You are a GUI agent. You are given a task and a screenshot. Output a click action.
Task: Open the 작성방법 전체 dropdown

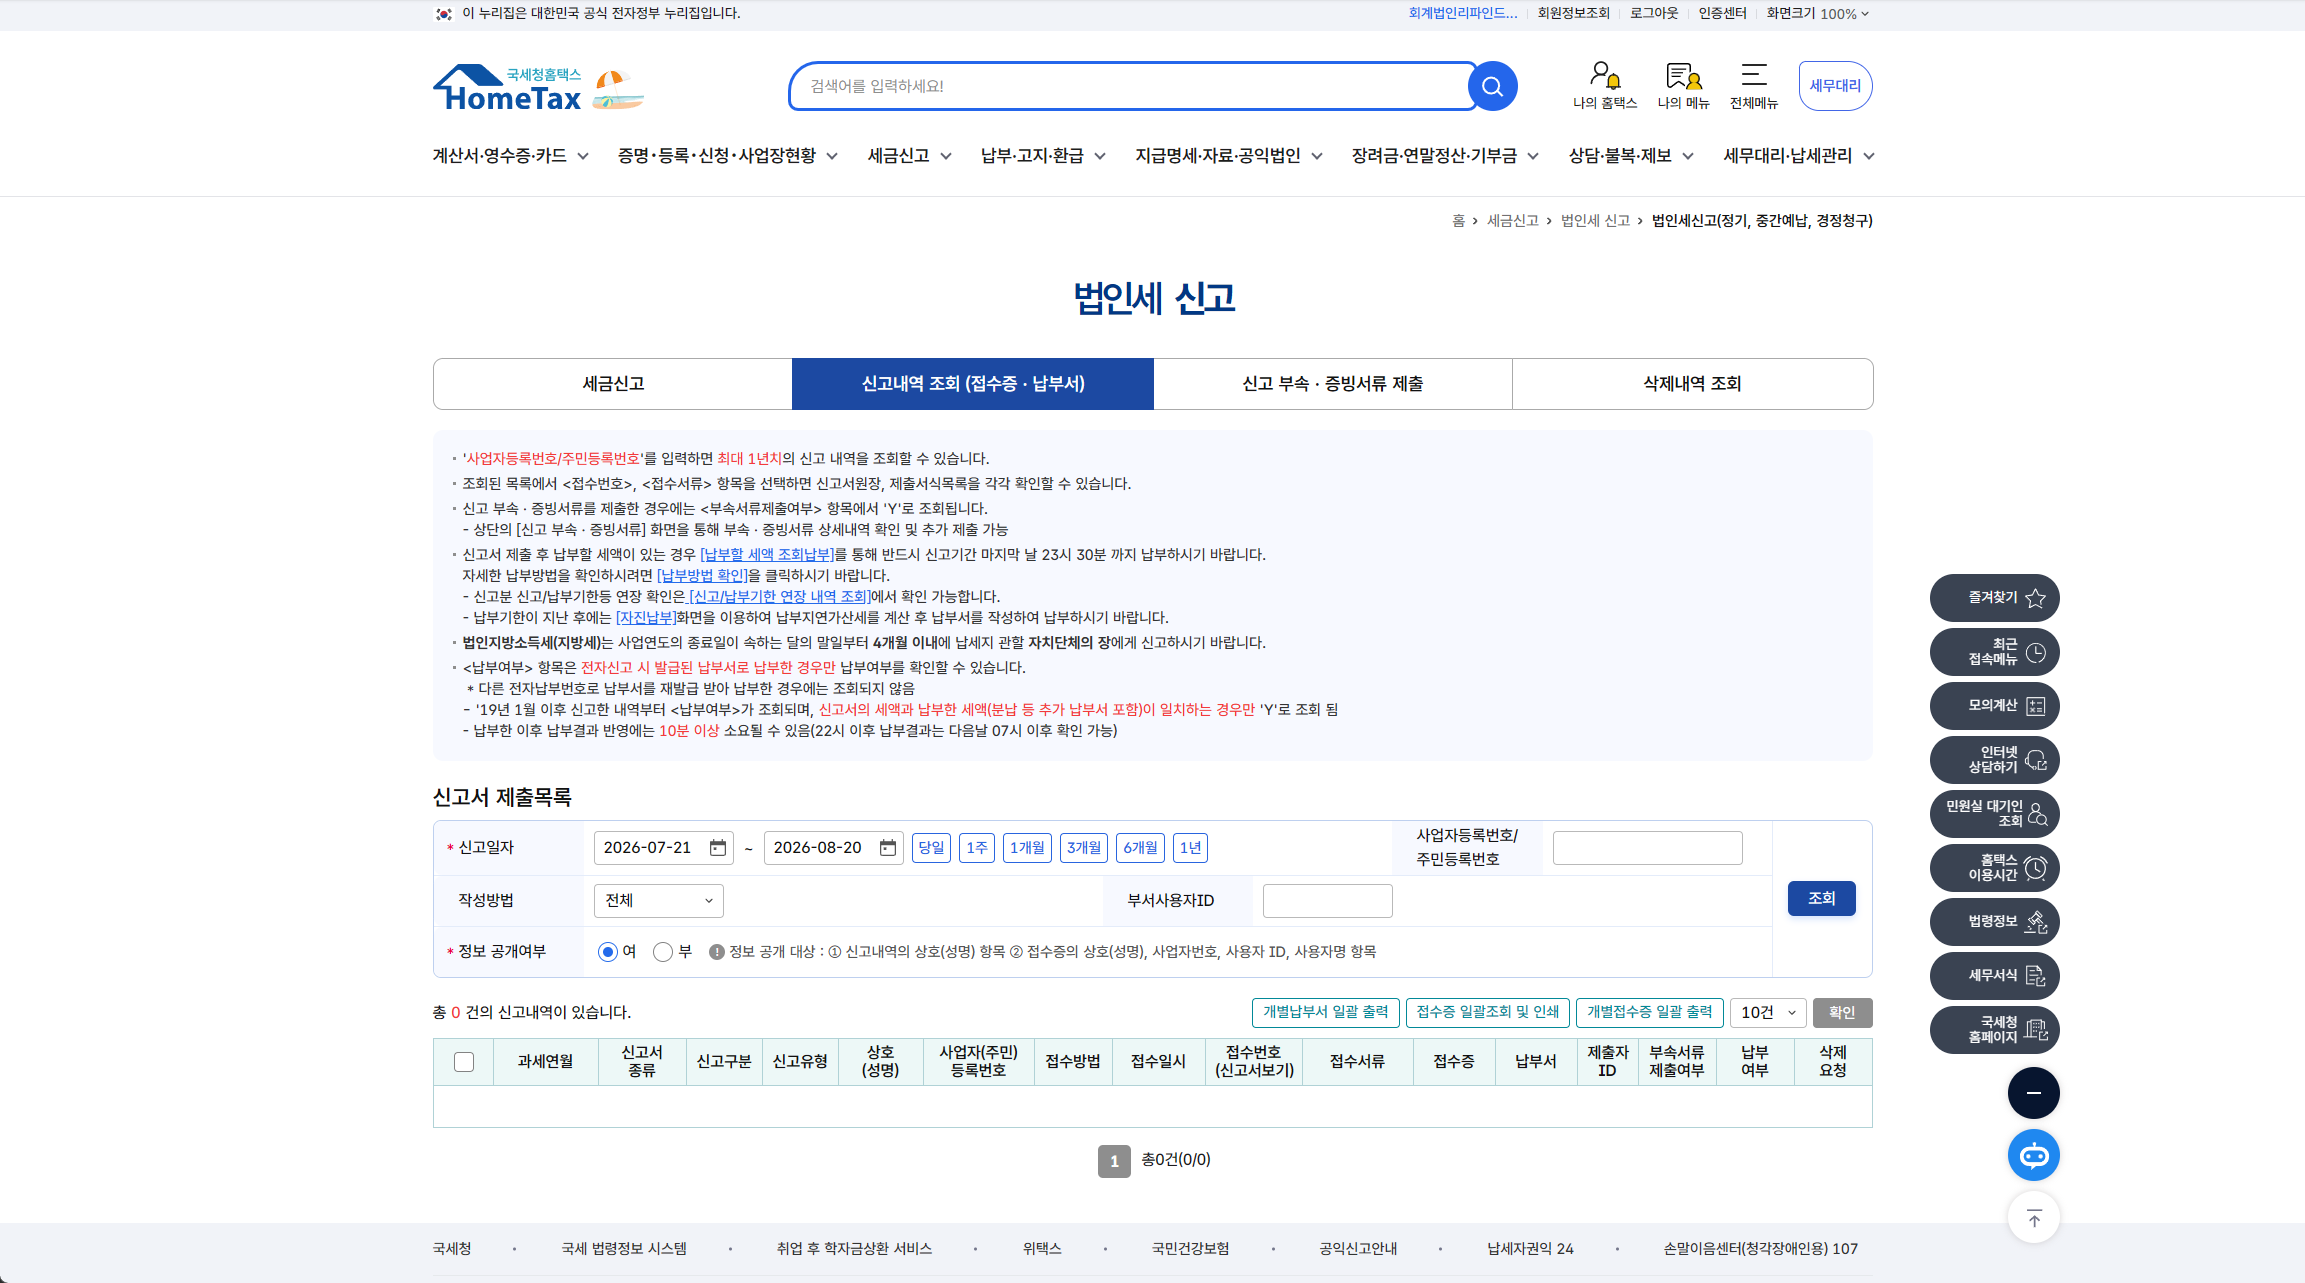pyautogui.click(x=658, y=901)
